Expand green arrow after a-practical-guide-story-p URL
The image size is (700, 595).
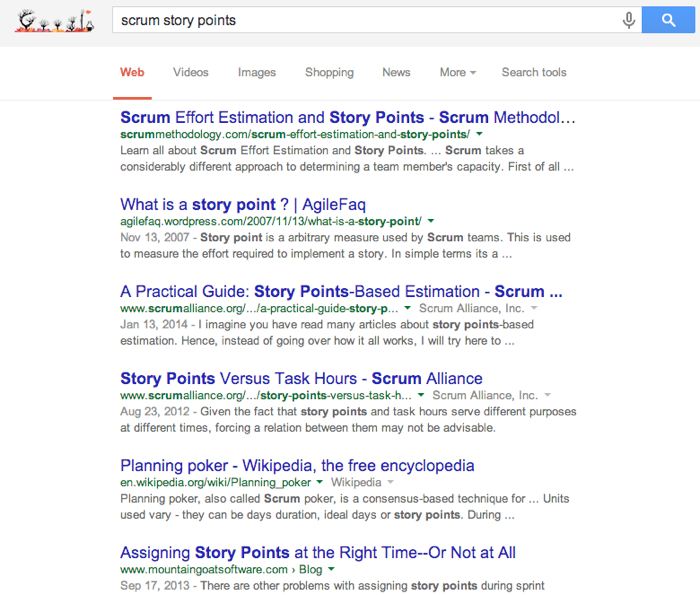(x=407, y=308)
